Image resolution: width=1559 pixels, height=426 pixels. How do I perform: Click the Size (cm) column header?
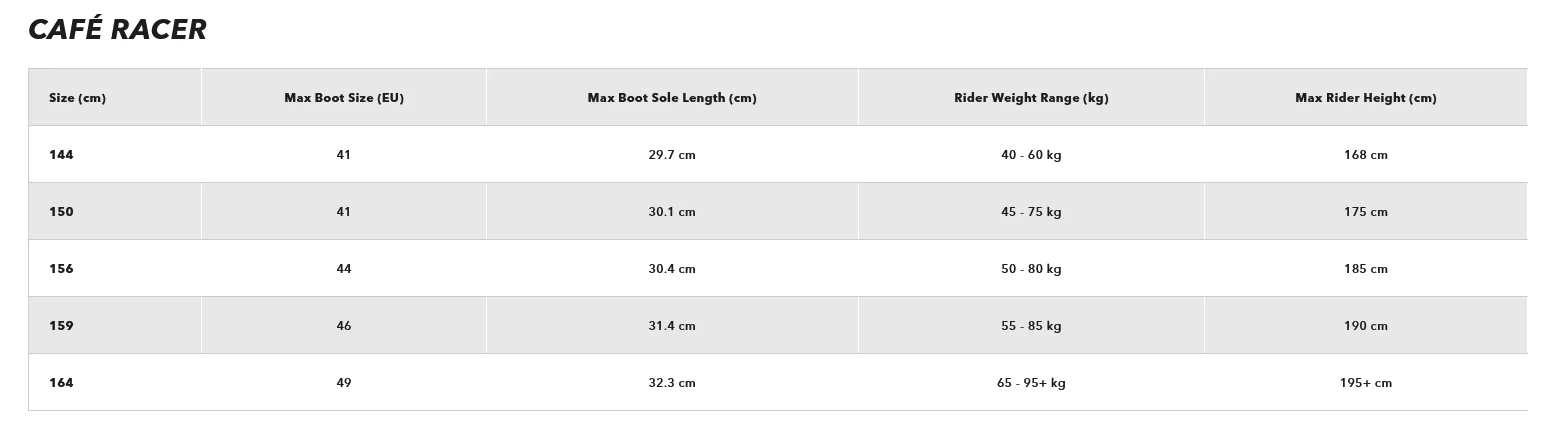(77, 98)
